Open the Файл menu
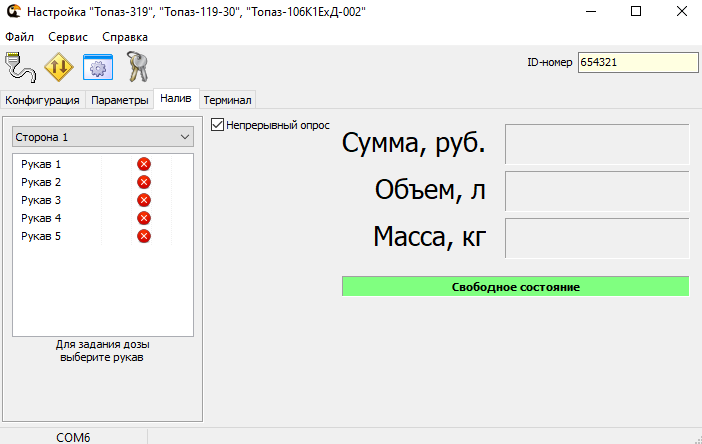Viewport: 702px width, 444px height. [19, 37]
